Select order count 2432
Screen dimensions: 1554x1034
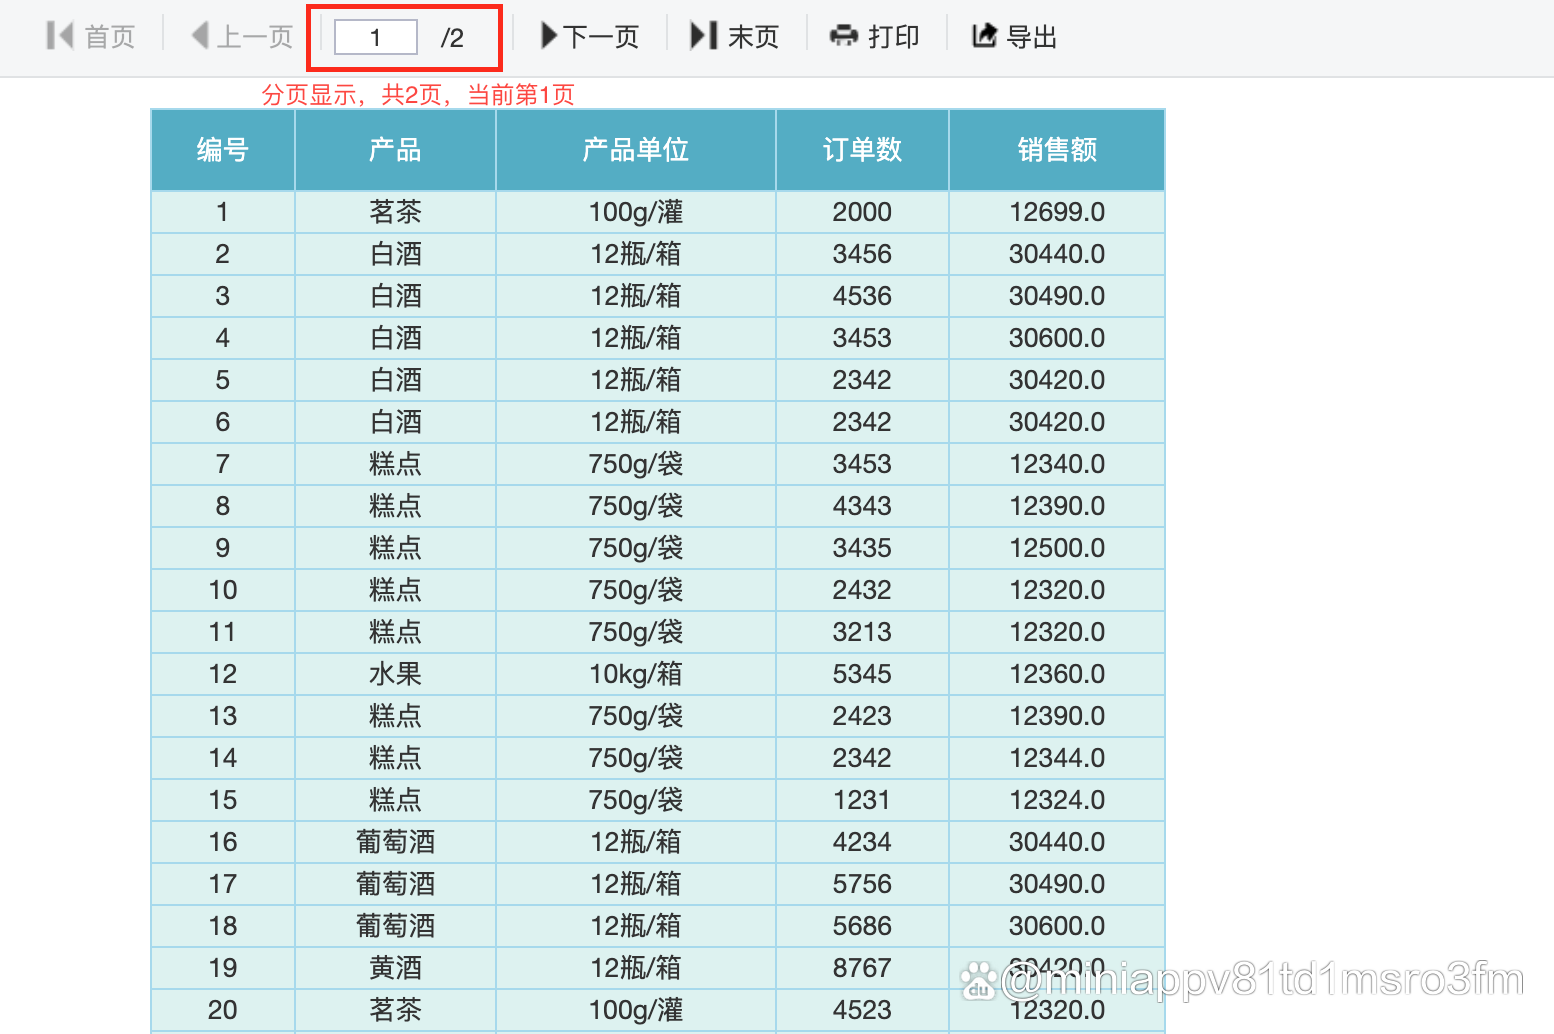pyautogui.click(x=862, y=590)
